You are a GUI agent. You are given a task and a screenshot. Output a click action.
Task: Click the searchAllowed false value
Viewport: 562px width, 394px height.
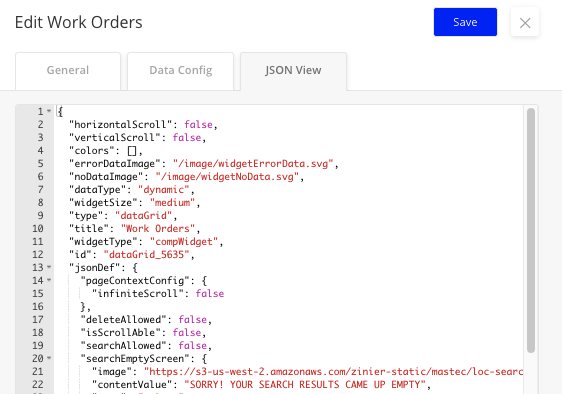[193, 346]
